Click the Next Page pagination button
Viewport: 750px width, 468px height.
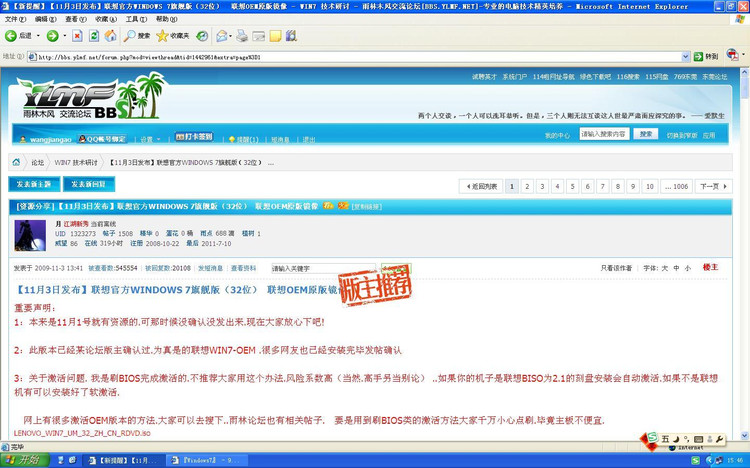point(713,186)
